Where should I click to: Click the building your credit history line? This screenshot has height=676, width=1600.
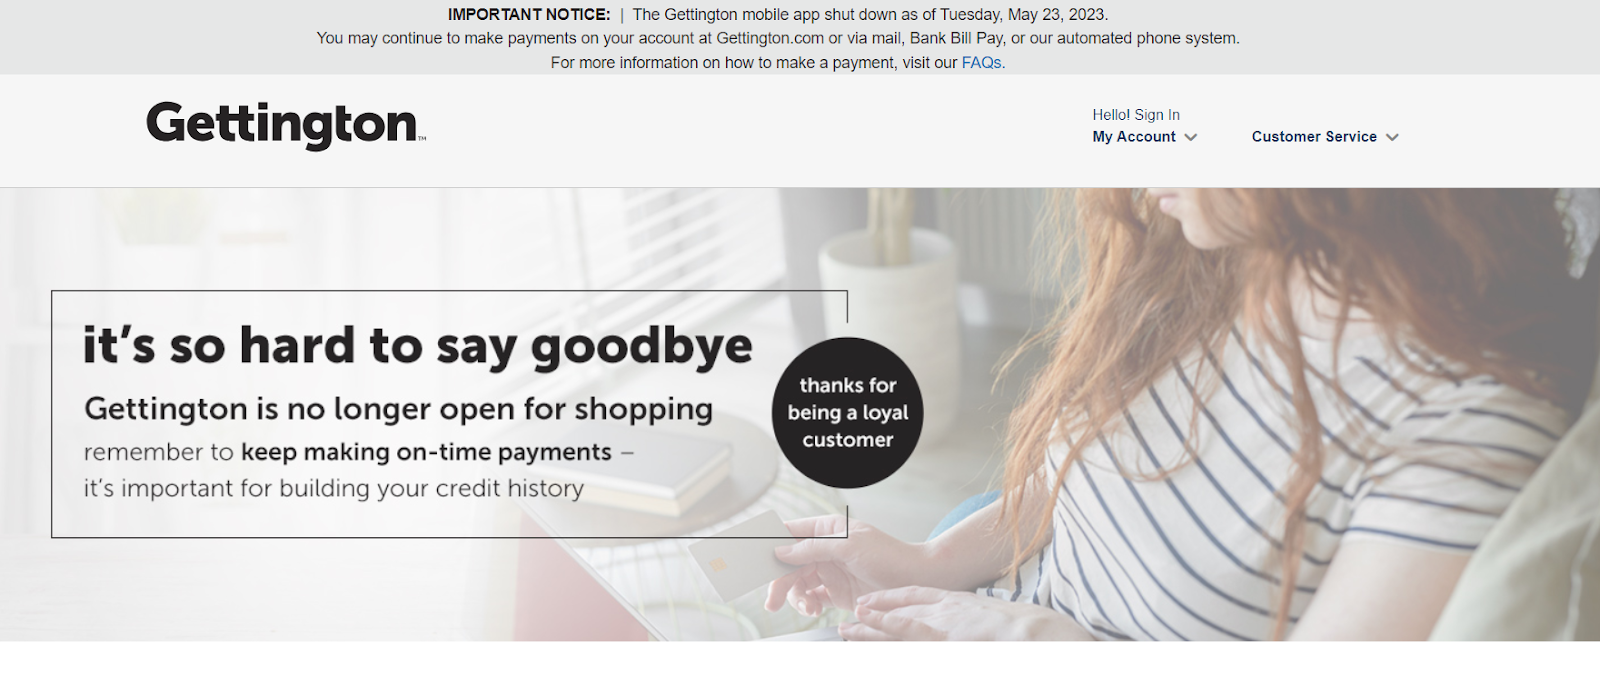pyautogui.click(x=333, y=488)
